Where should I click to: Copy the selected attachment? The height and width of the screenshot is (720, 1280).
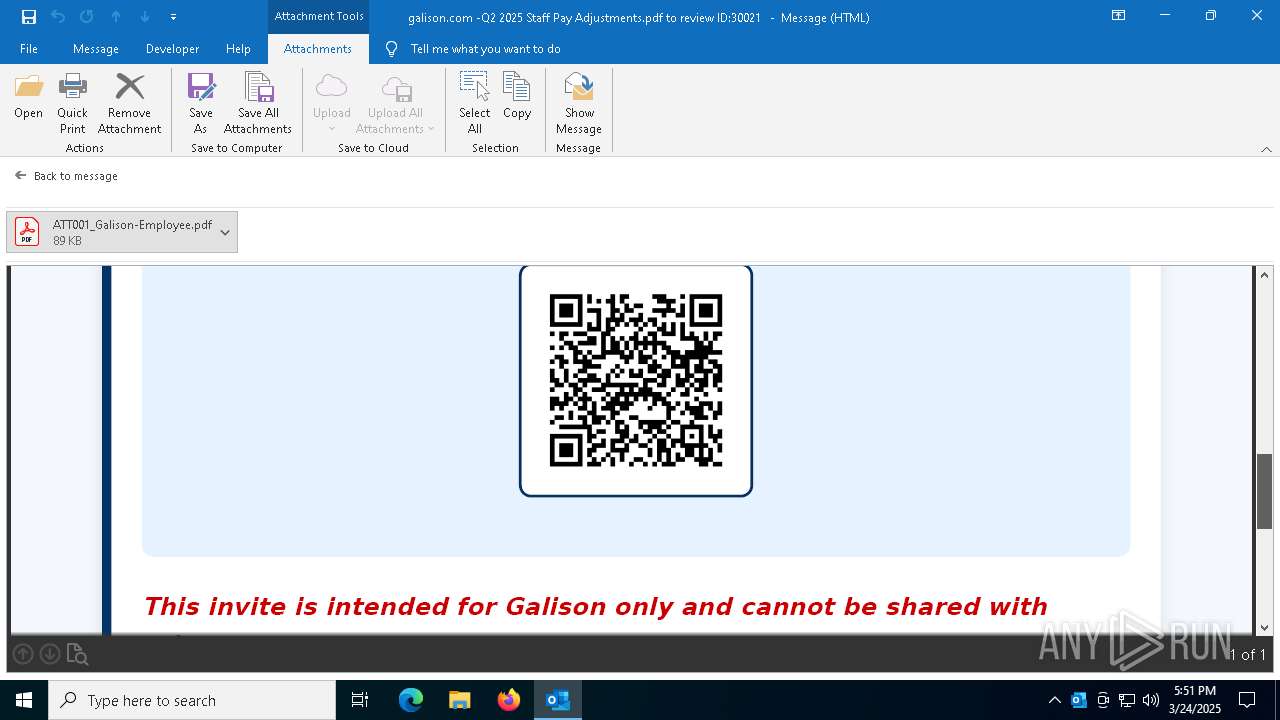pos(517,97)
